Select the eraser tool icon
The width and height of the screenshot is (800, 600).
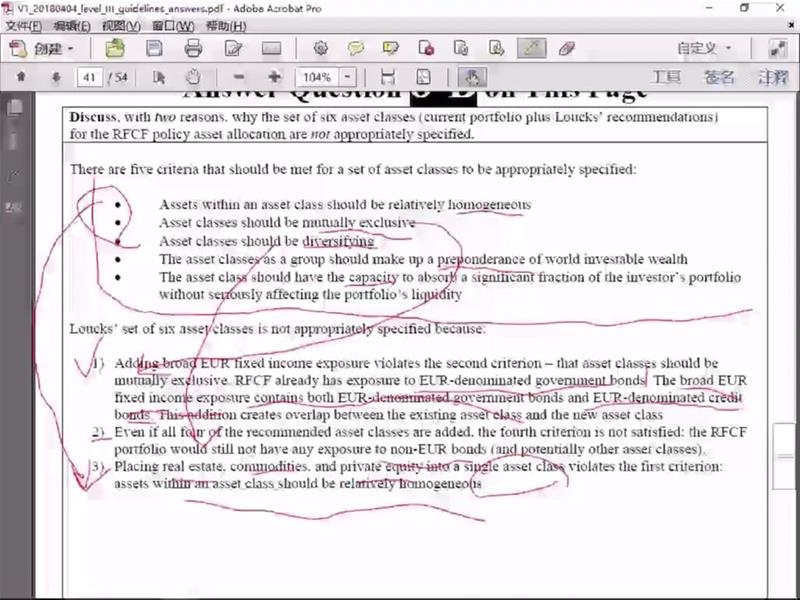tap(566, 48)
